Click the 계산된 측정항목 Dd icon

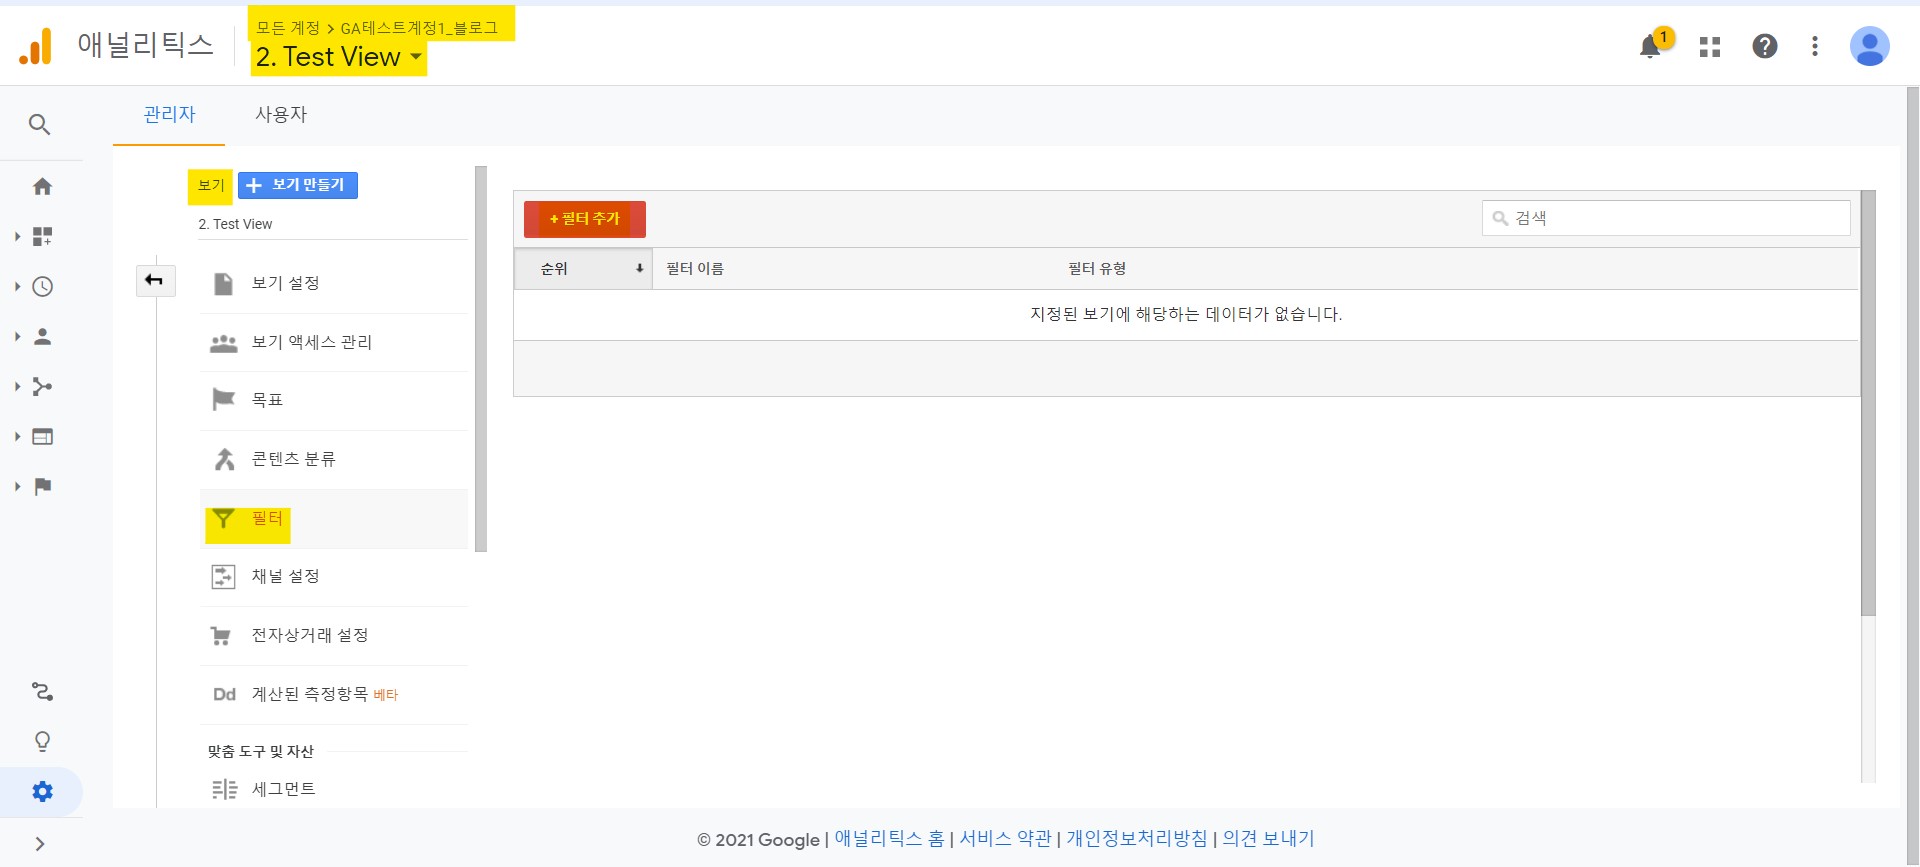tap(224, 694)
